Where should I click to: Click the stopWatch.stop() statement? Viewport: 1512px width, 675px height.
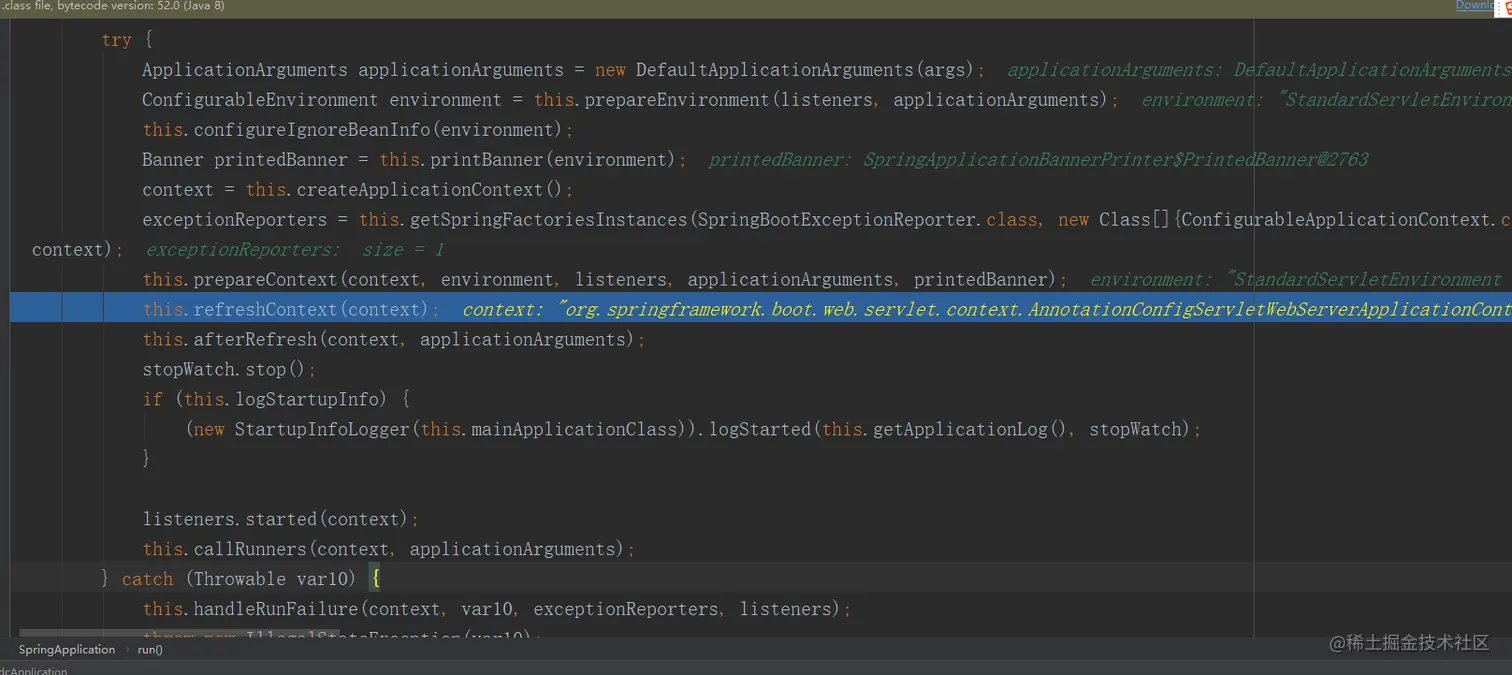[x=229, y=370]
